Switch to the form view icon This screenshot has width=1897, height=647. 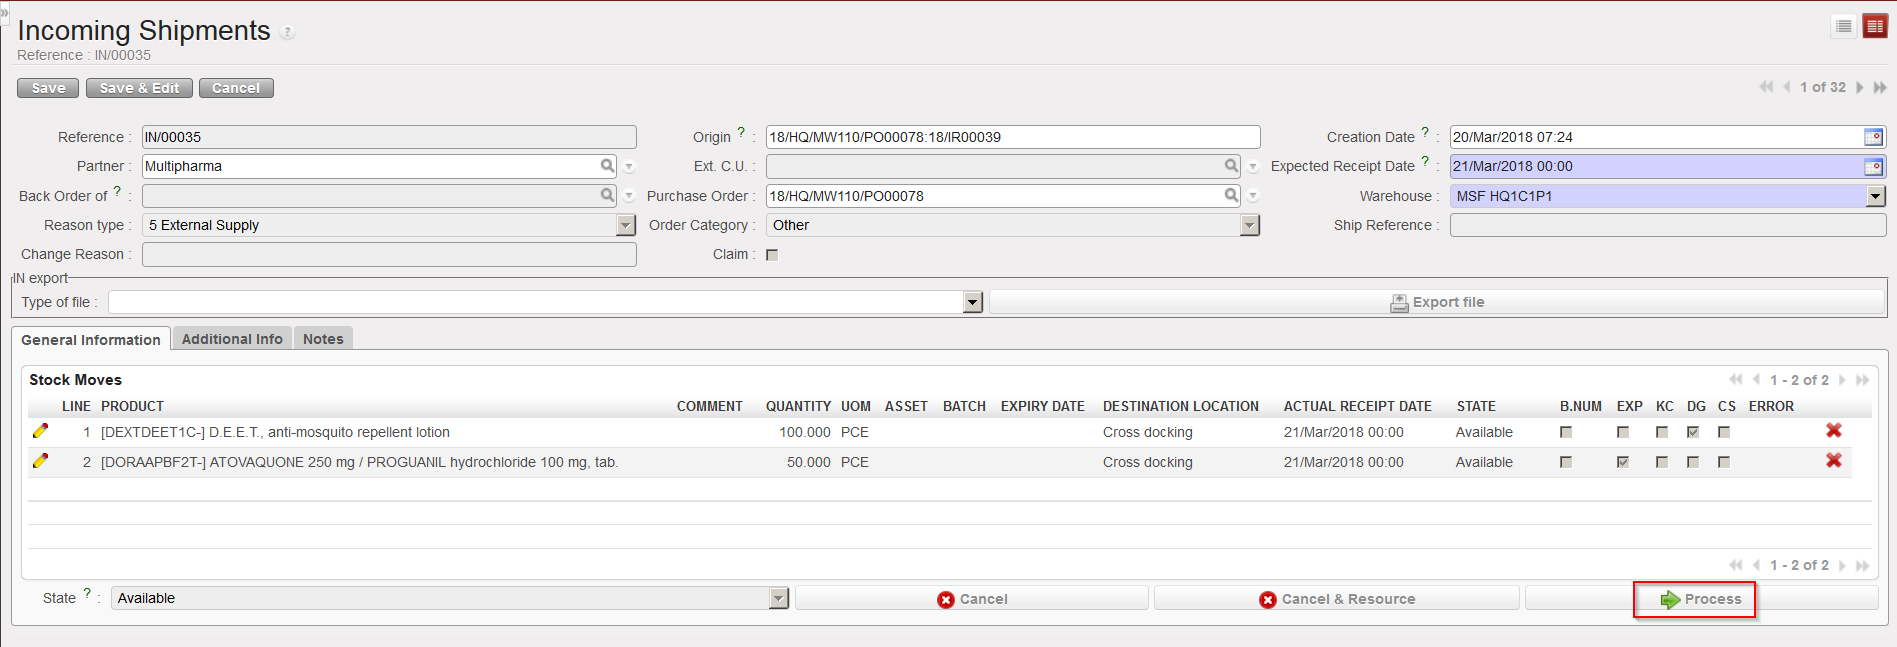tap(1875, 27)
